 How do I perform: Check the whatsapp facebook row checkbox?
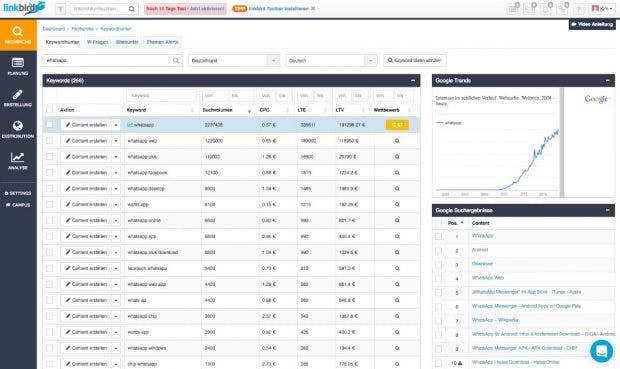[49, 172]
